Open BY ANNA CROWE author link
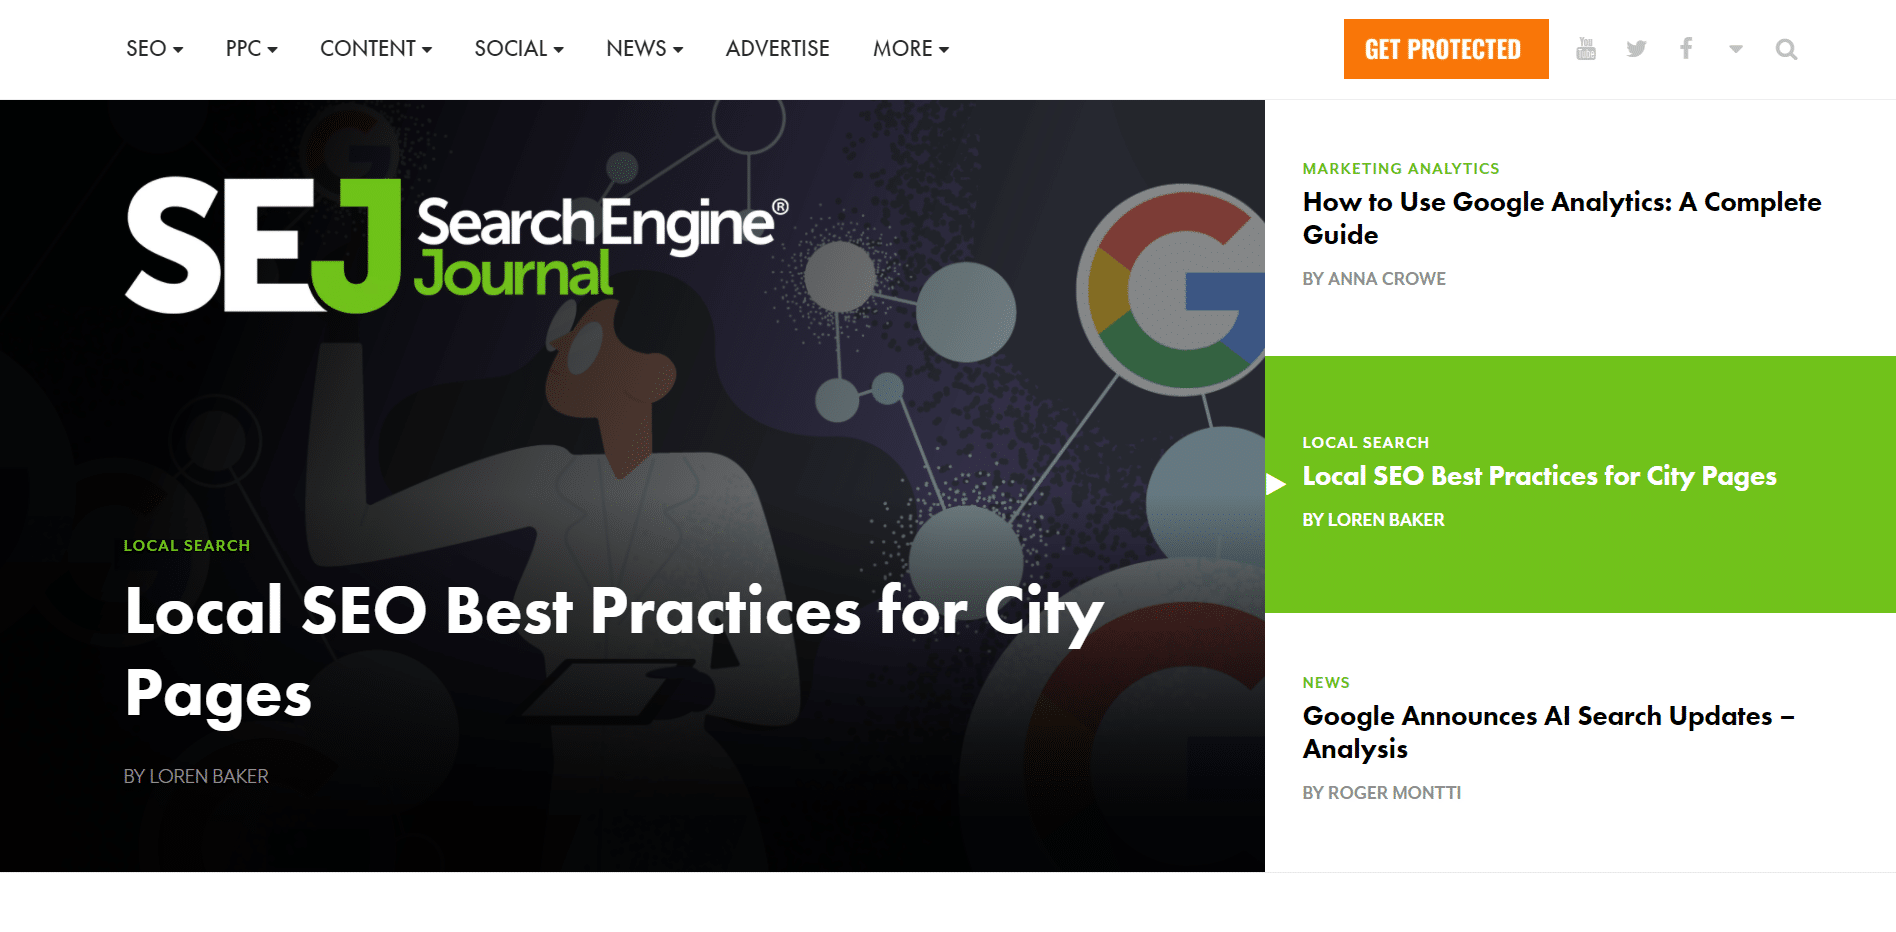 pos(1374,279)
